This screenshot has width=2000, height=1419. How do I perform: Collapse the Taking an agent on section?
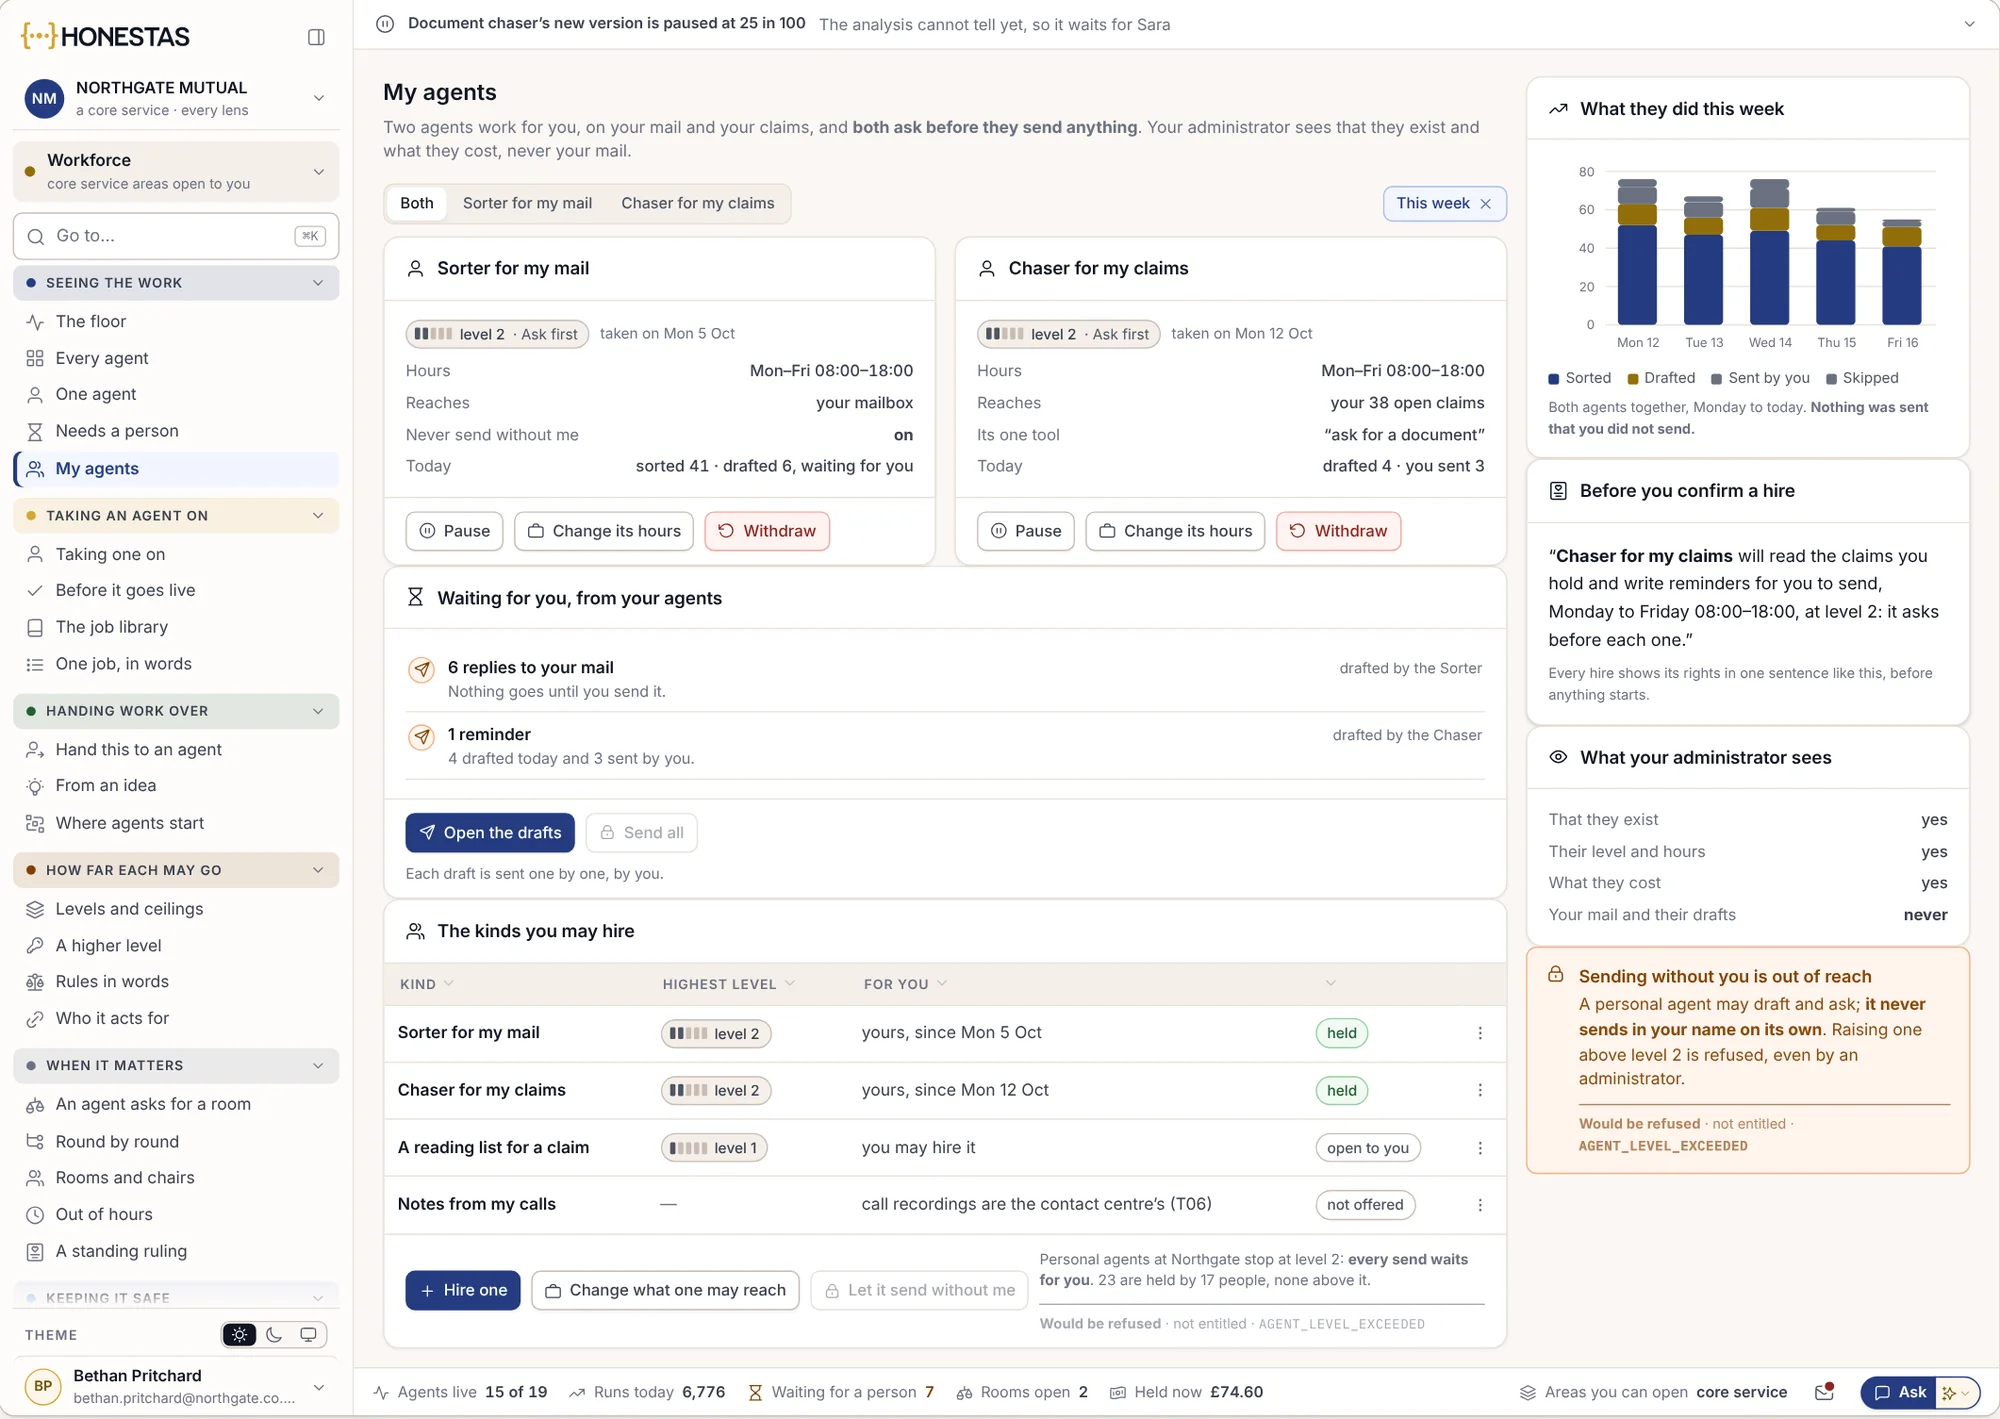click(176, 516)
